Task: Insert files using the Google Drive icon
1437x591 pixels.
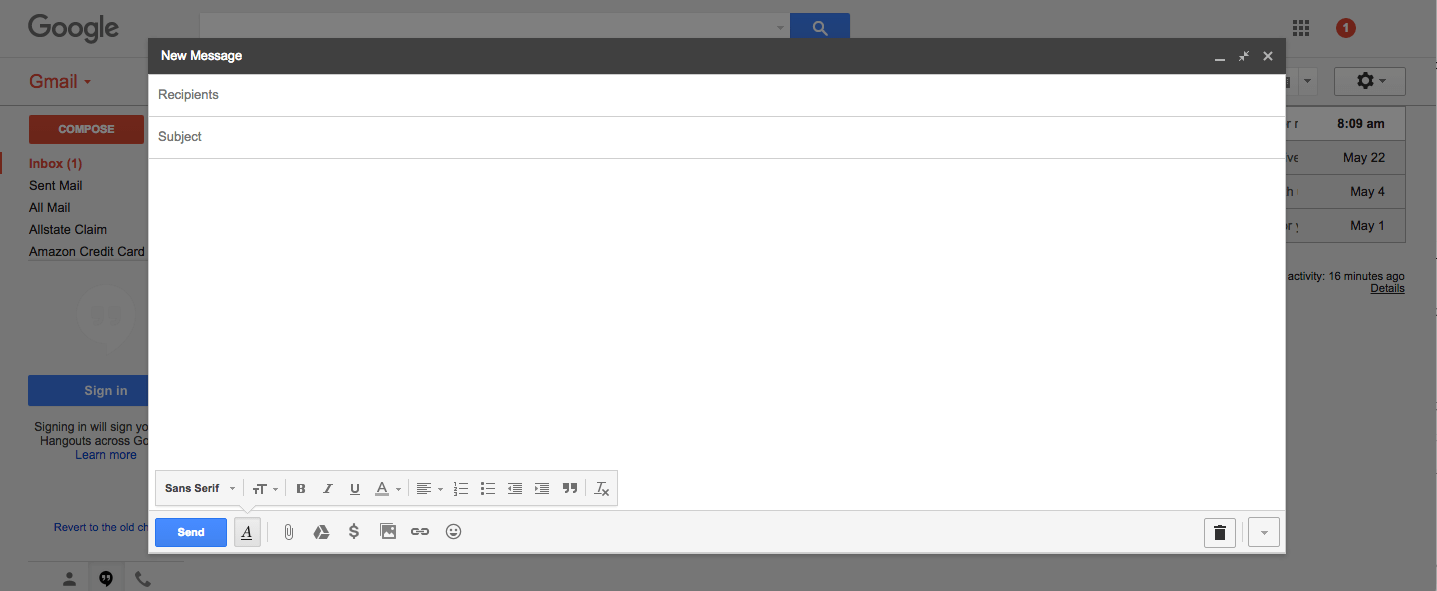Action: pyautogui.click(x=321, y=532)
